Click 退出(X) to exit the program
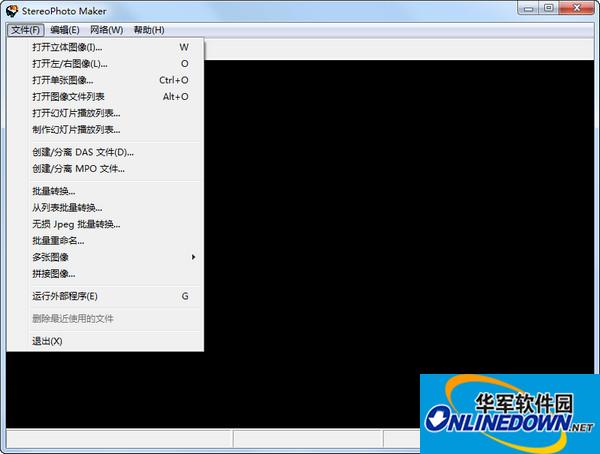The height and width of the screenshot is (454, 600). (x=105, y=341)
